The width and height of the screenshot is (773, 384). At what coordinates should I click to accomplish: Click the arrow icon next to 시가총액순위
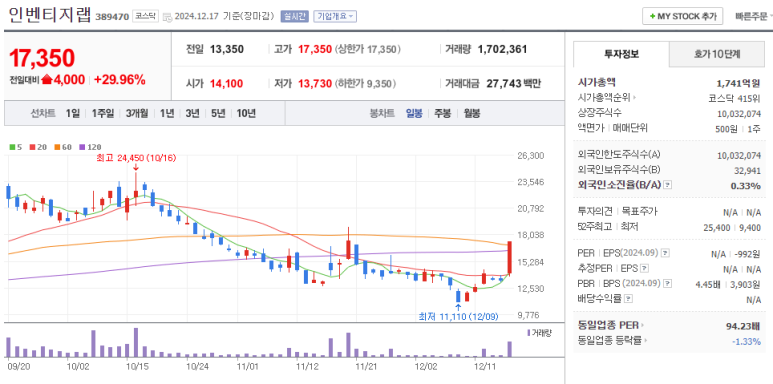(634, 98)
